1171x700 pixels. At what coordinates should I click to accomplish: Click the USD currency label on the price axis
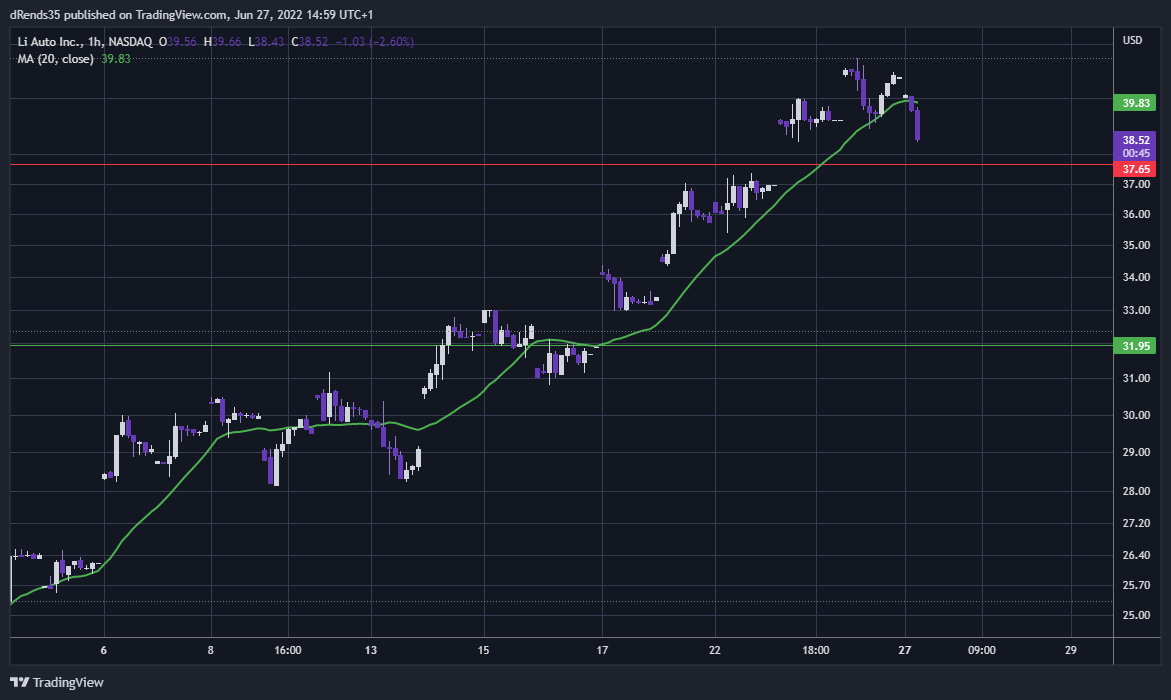click(x=1132, y=40)
